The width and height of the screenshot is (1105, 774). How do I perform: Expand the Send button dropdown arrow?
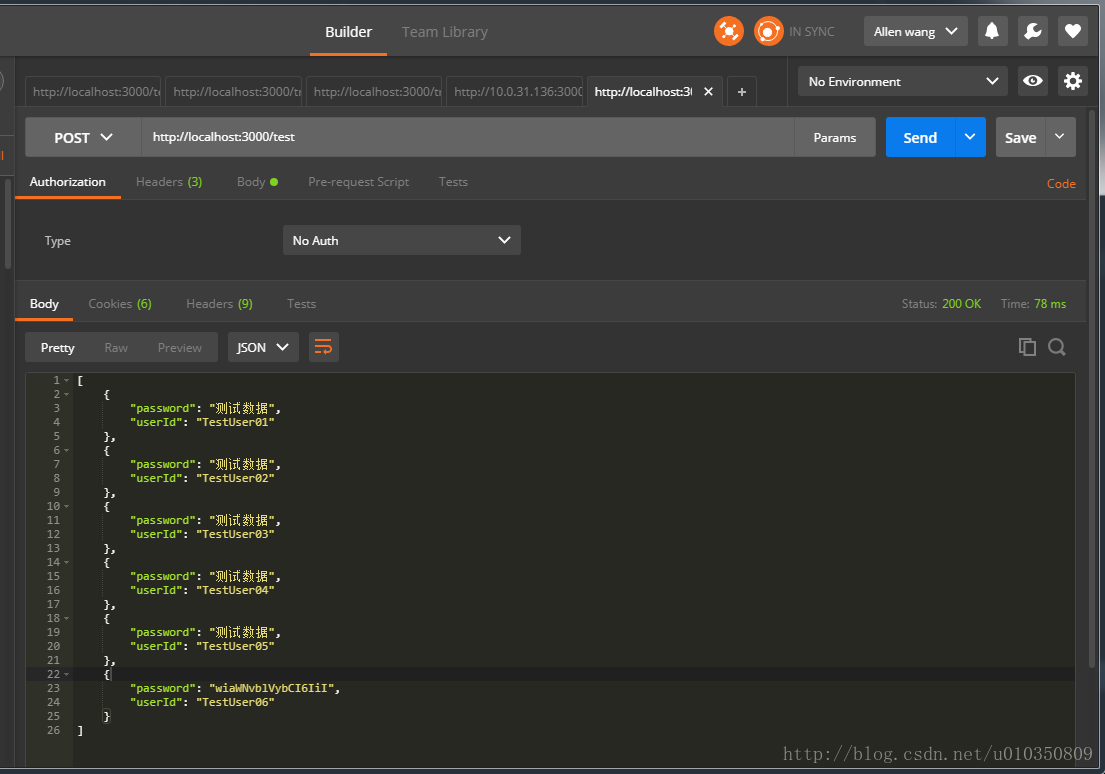[970, 137]
